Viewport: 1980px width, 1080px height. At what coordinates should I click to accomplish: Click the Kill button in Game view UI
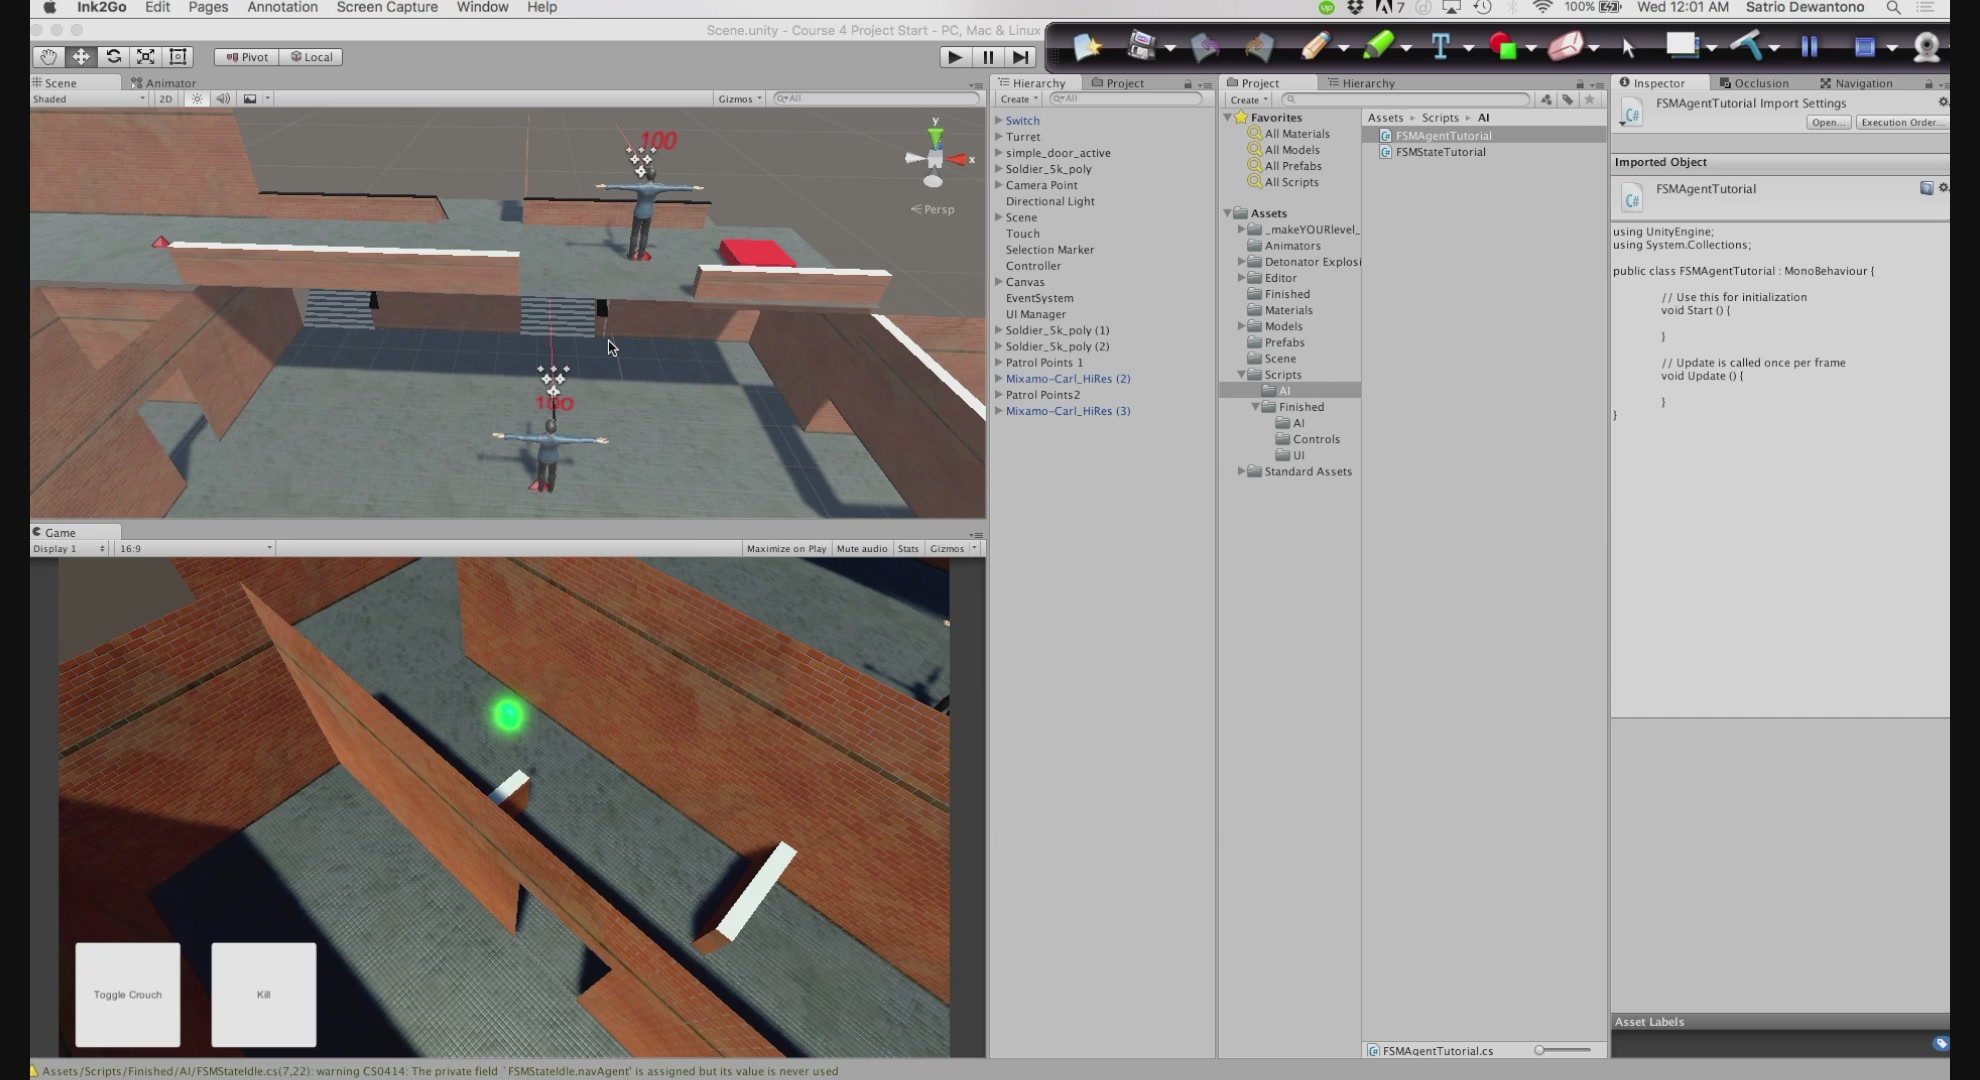tap(262, 994)
